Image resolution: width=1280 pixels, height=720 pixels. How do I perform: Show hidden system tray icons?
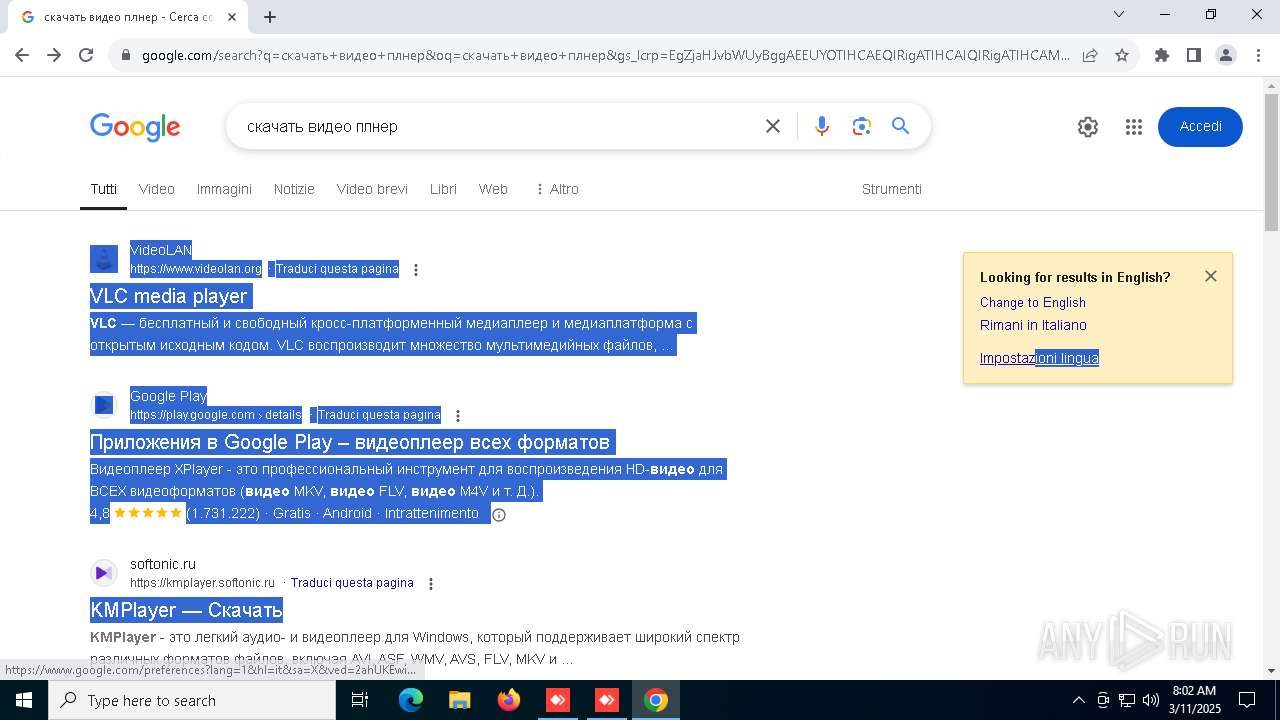[x=1078, y=700]
